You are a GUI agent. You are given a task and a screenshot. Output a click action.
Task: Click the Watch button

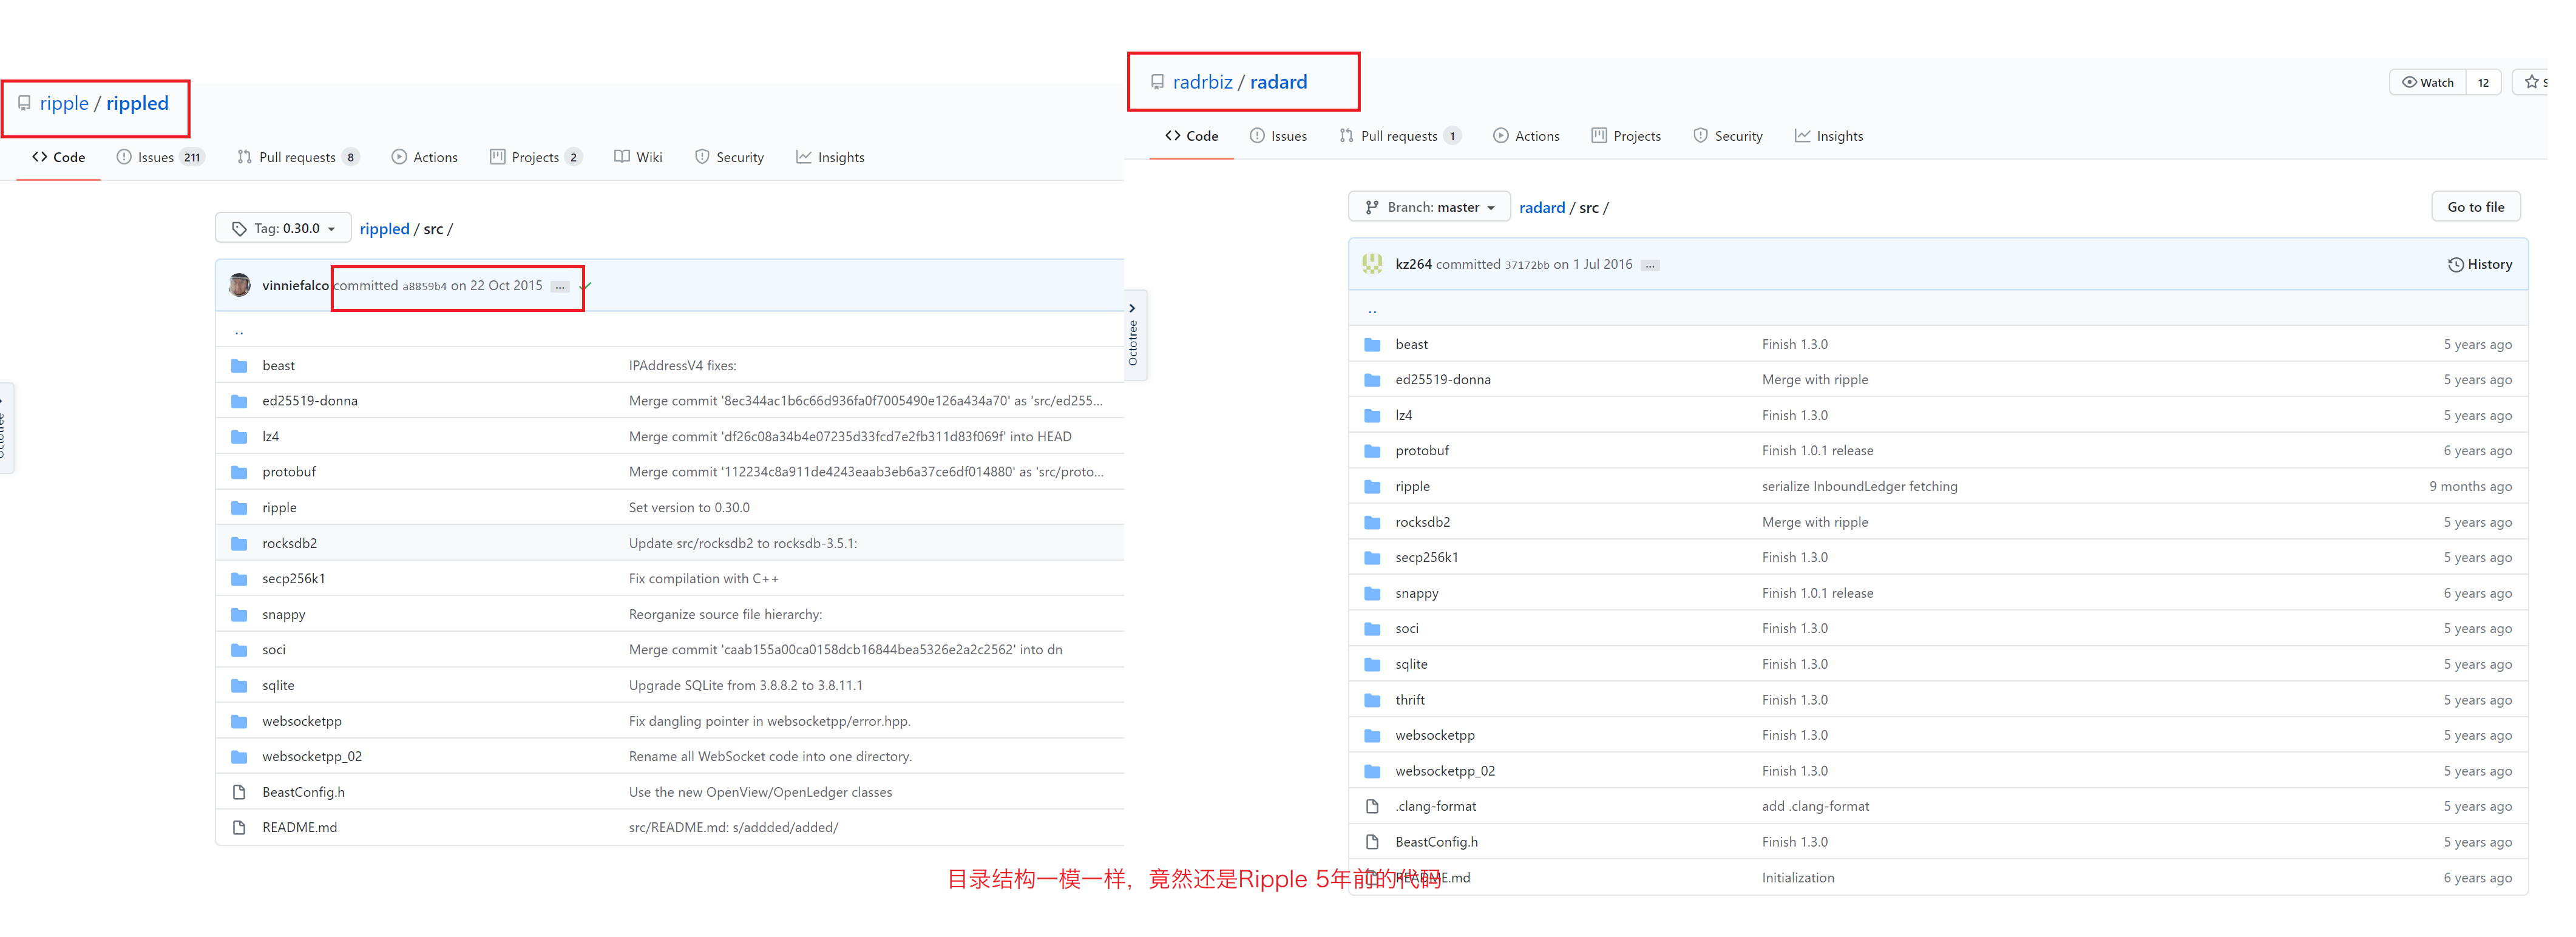(2428, 82)
